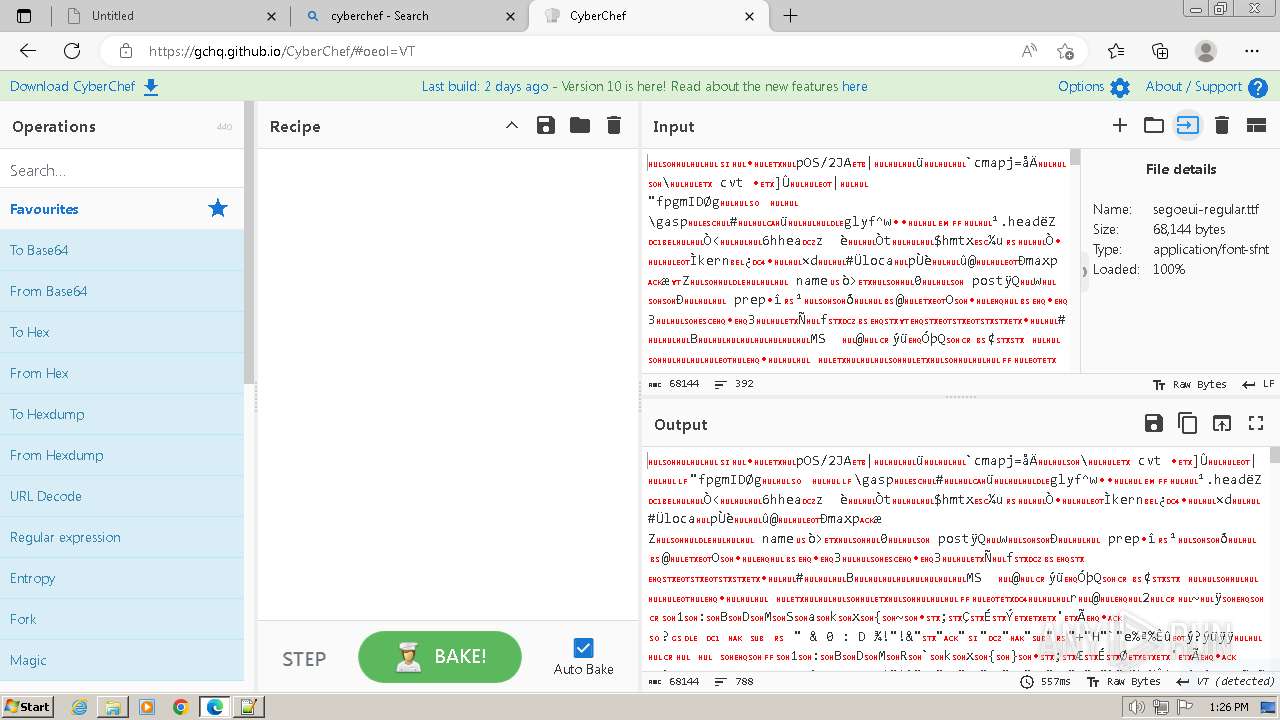1280x720 pixels.
Task: Save the recipe with the disk icon
Action: 545,125
